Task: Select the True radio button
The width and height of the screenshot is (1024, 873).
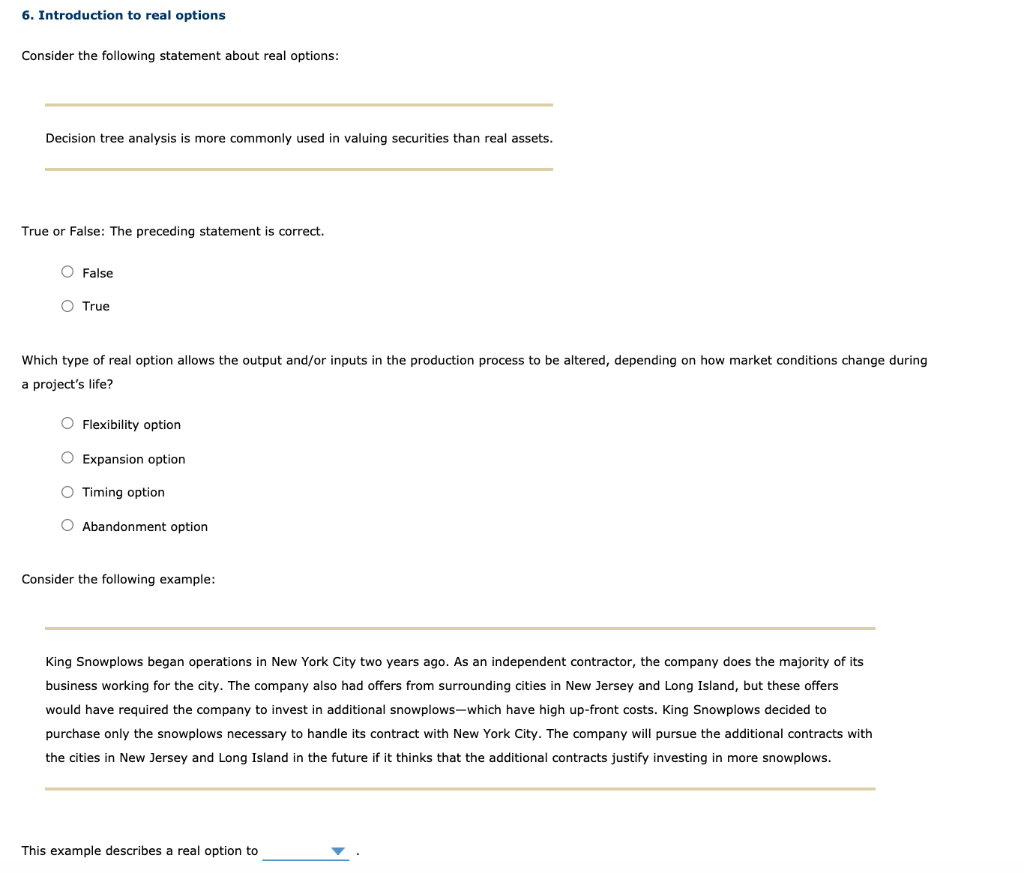Action: coord(67,304)
